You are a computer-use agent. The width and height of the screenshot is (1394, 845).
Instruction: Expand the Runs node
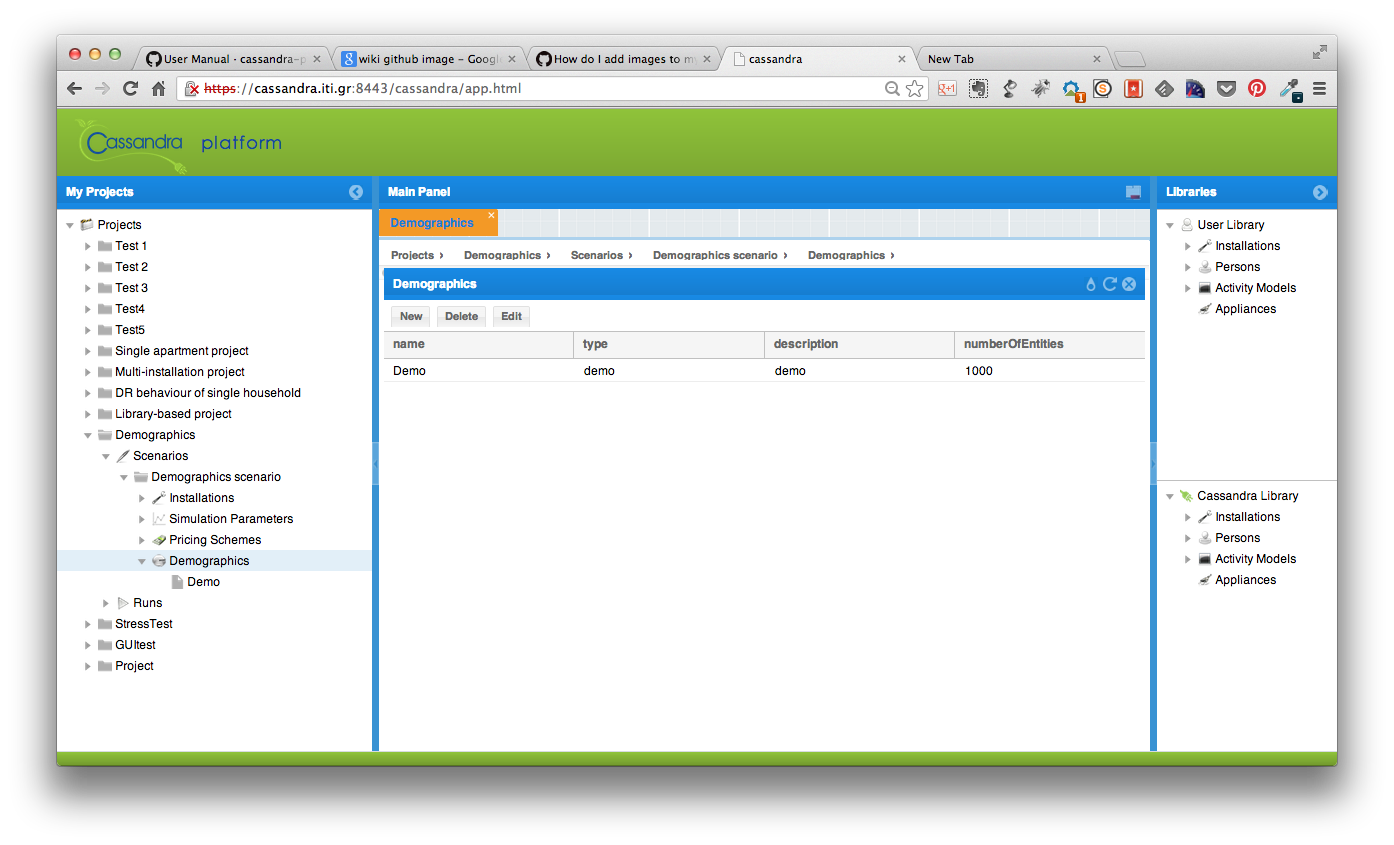(106, 603)
